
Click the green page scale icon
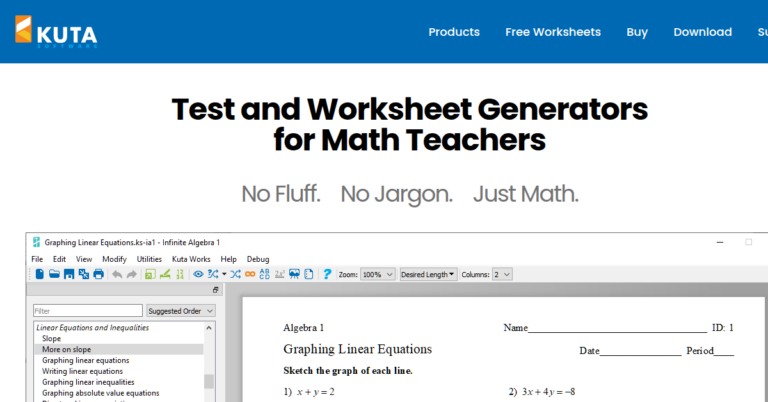coord(150,274)
